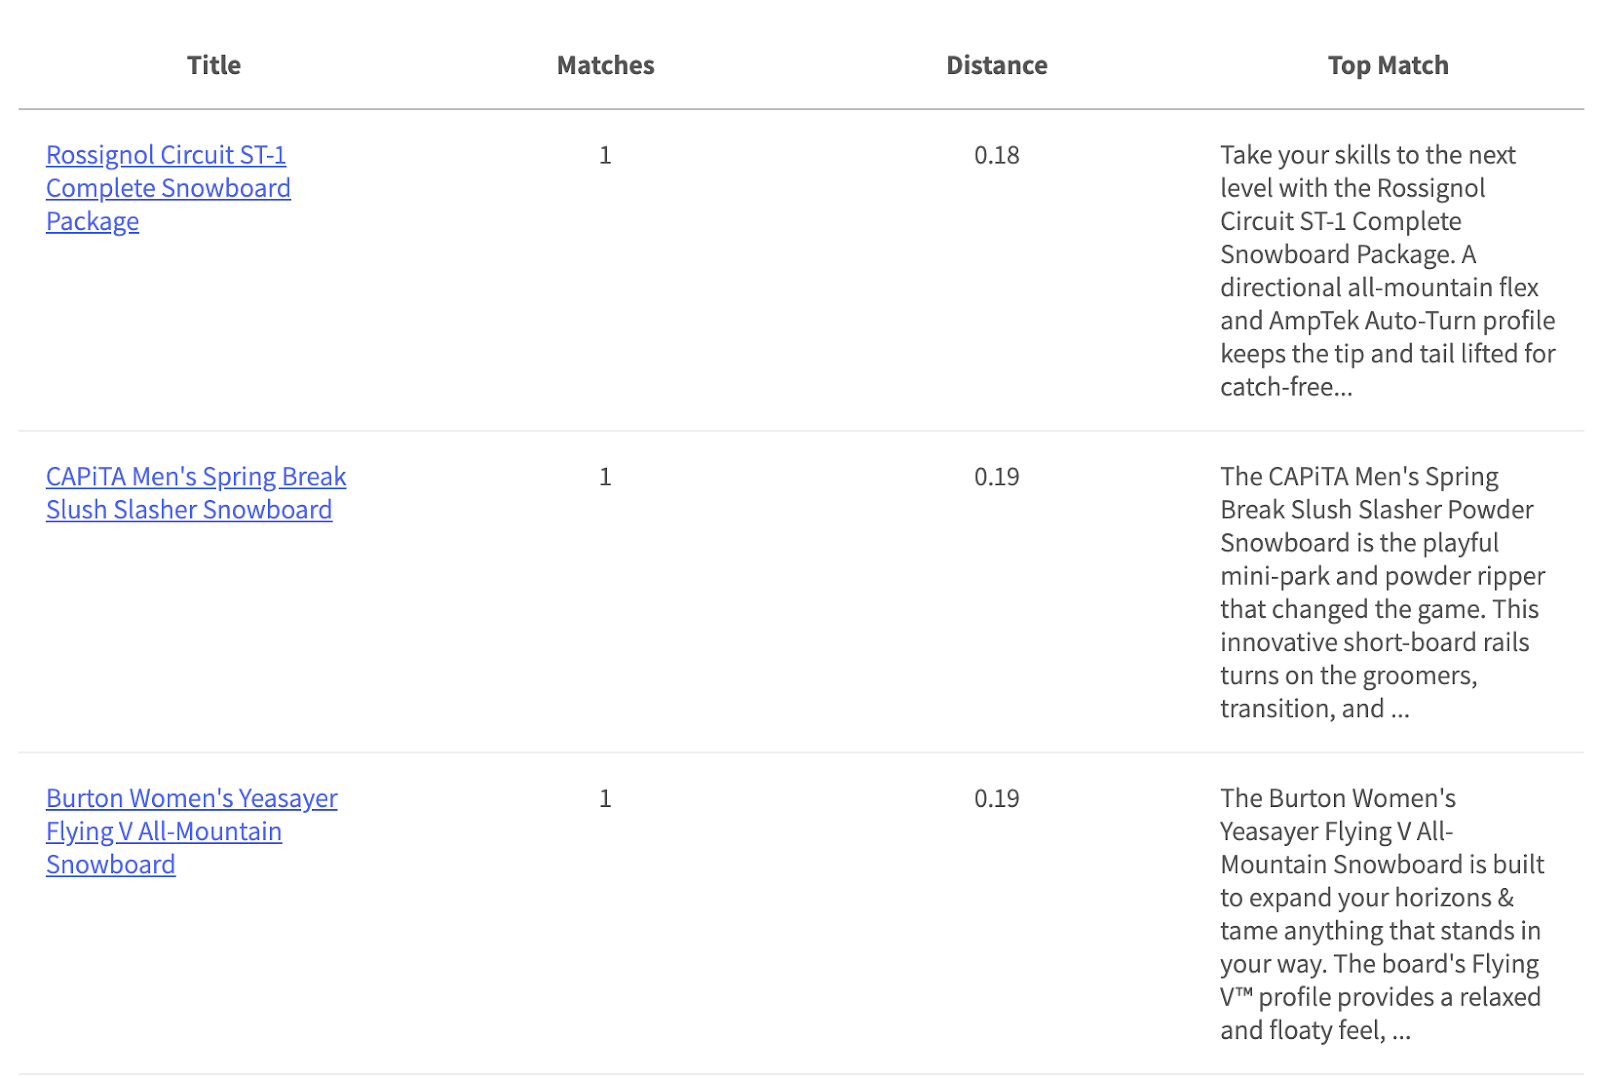1600x1078 pixels.
Task: Click the Matches value in the Rossignol row
Action: (x=605, y=155)
